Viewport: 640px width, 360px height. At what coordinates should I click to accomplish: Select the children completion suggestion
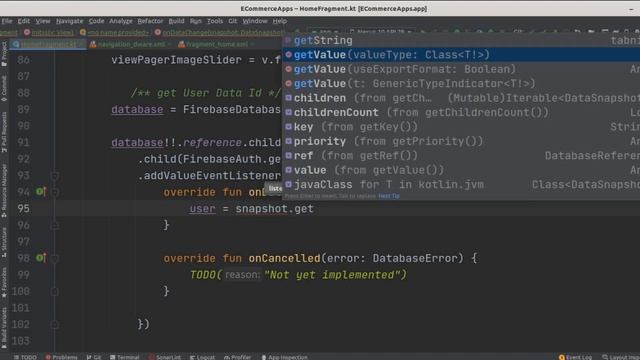click(x=461, y=98)
